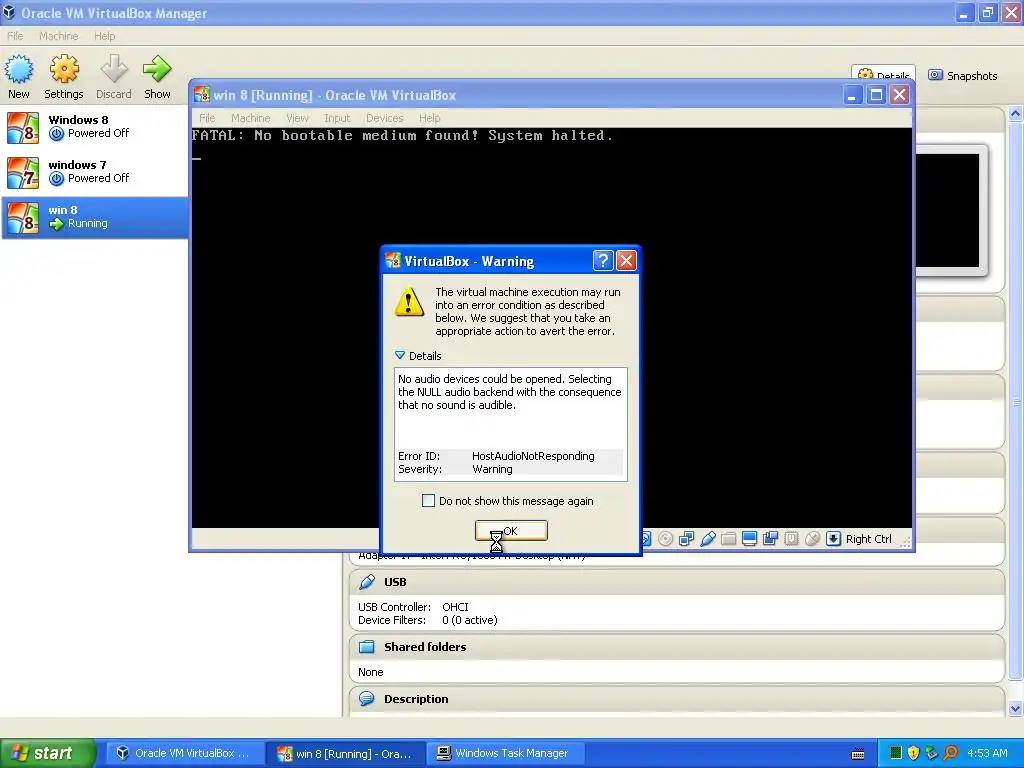
Task: Collapse the Details section in warning dialog
Action: 400,355
